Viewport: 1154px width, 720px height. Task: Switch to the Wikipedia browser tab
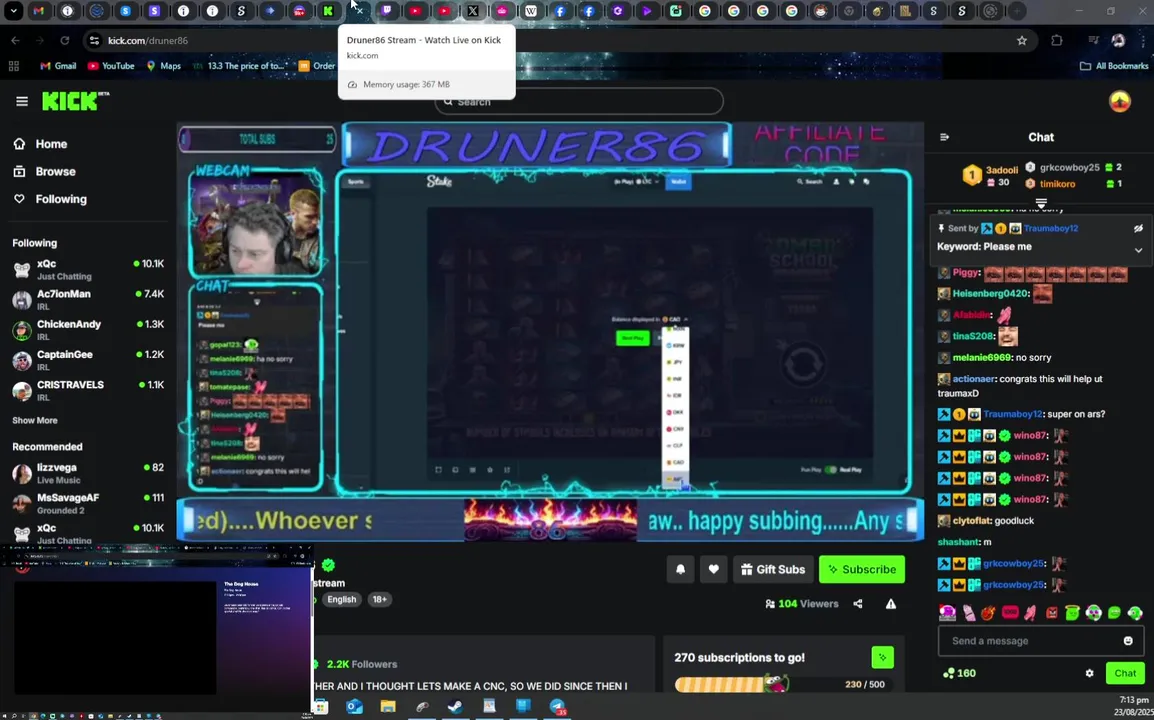tap(531, 11)
